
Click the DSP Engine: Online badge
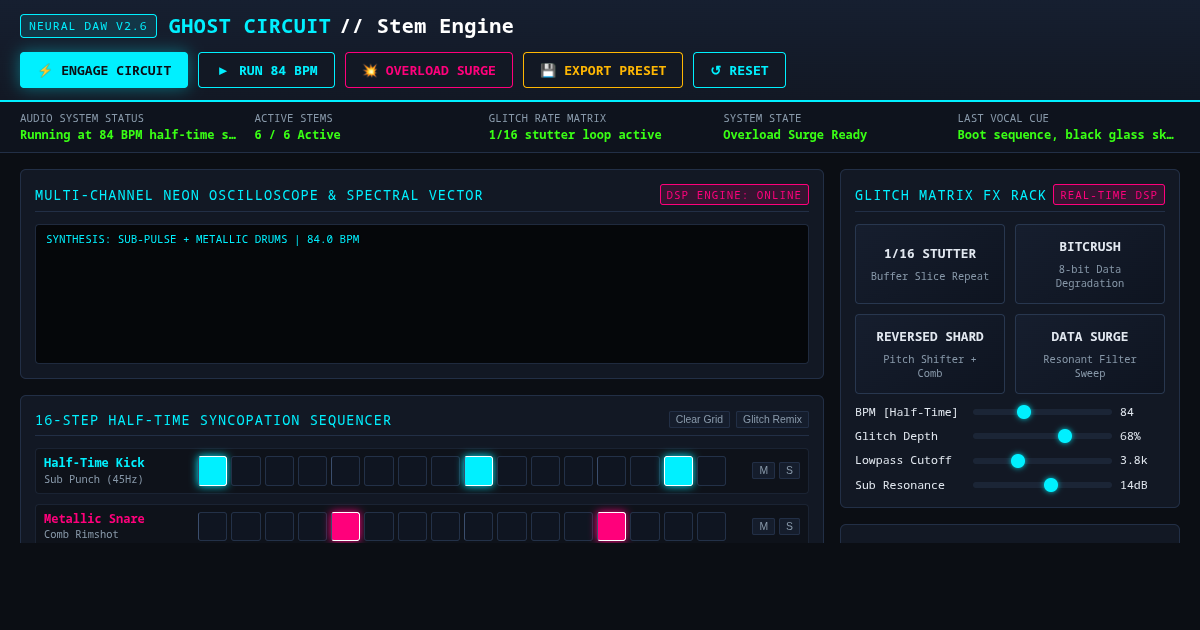734,195
